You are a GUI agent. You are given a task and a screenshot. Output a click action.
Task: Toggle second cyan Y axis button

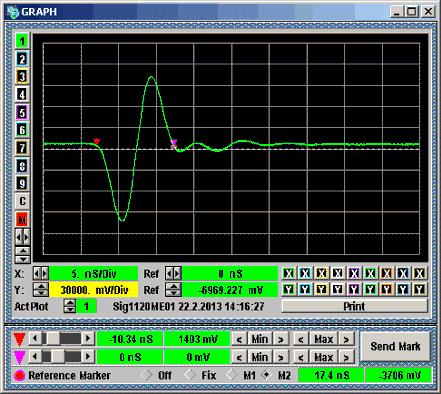[305, 289]
